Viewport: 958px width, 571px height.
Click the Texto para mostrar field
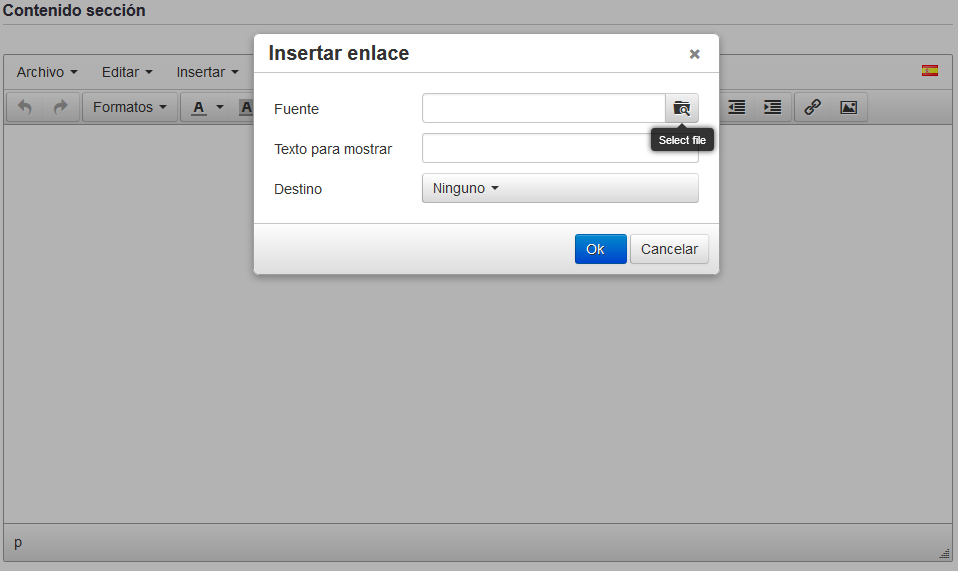click(560, 148)
